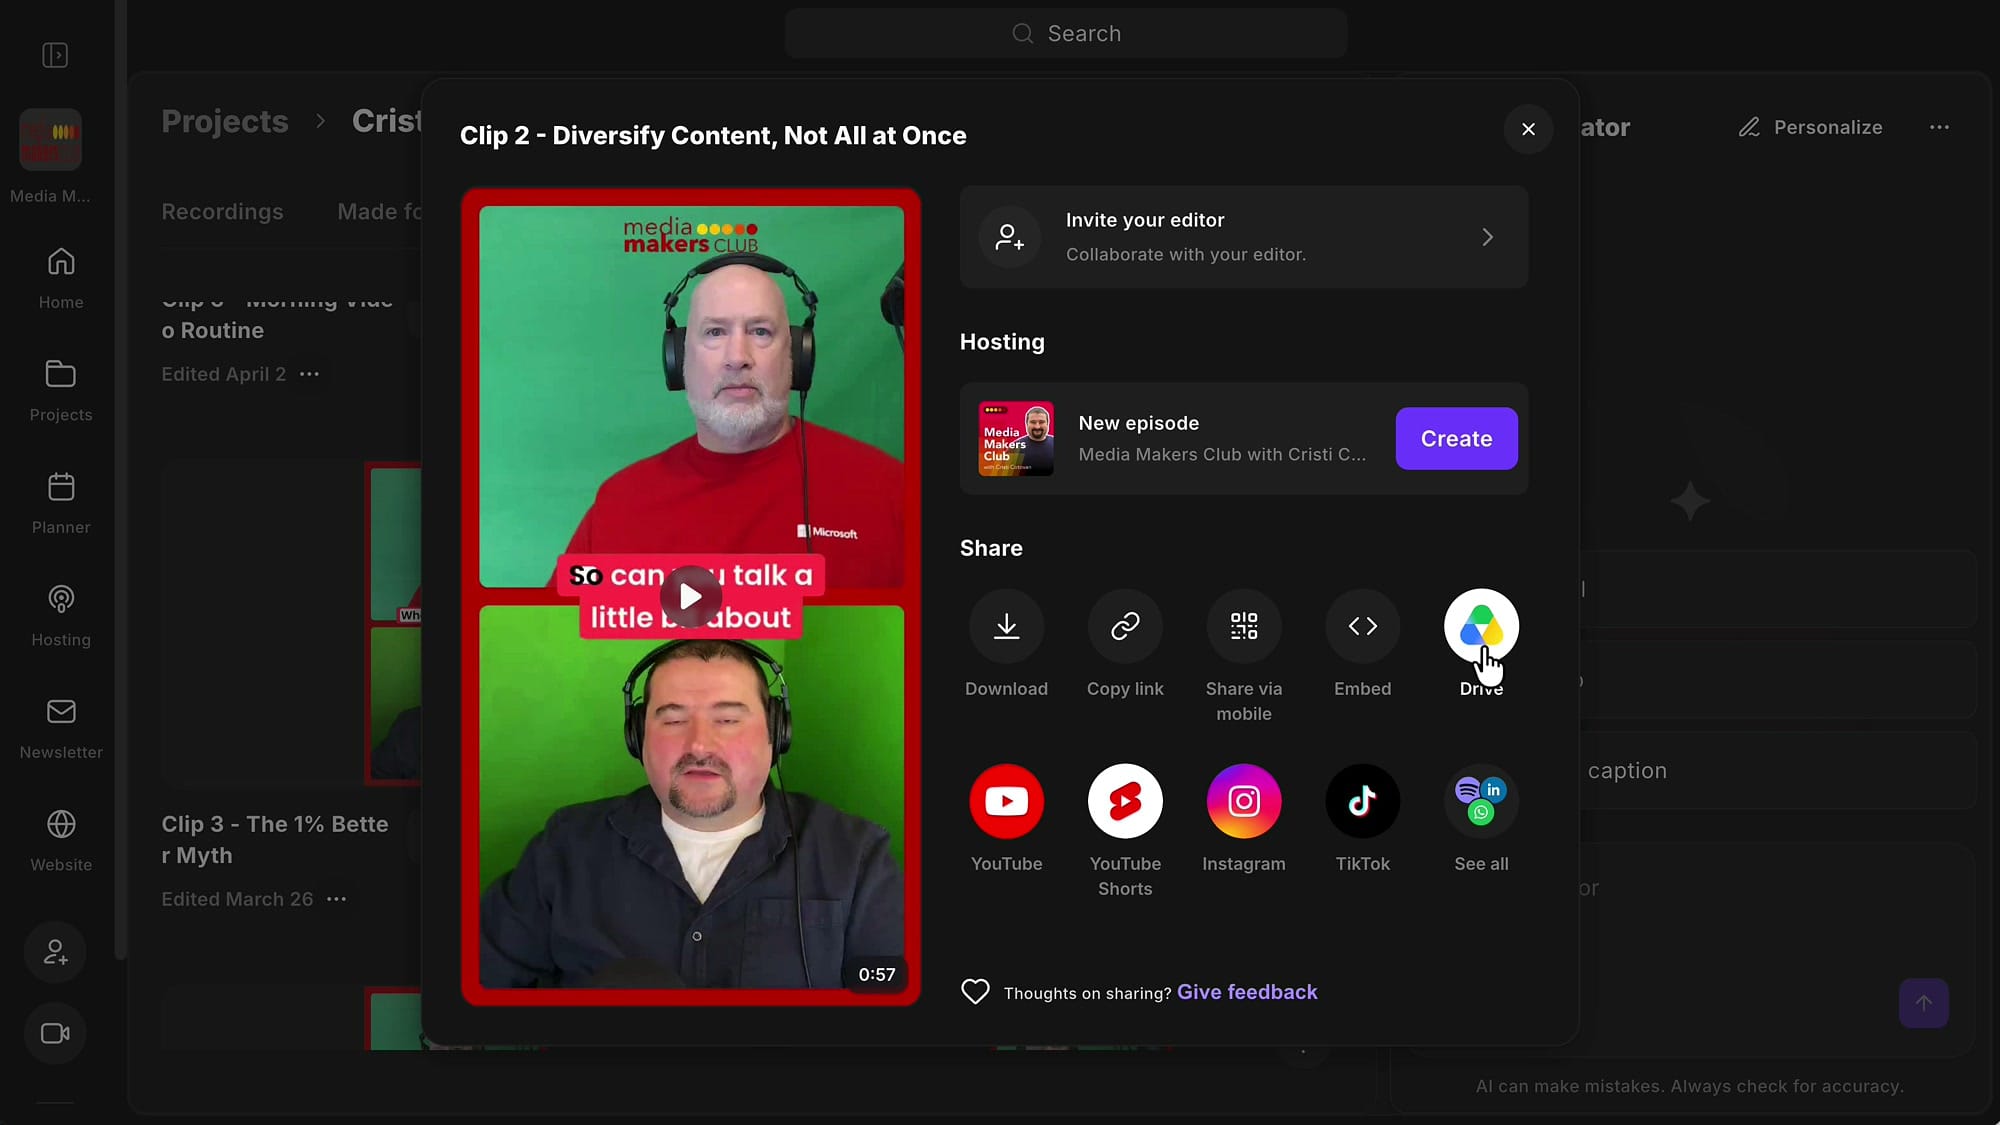
Task: Click the caption suggestion in AI panel
Action: coord(1777,770)
